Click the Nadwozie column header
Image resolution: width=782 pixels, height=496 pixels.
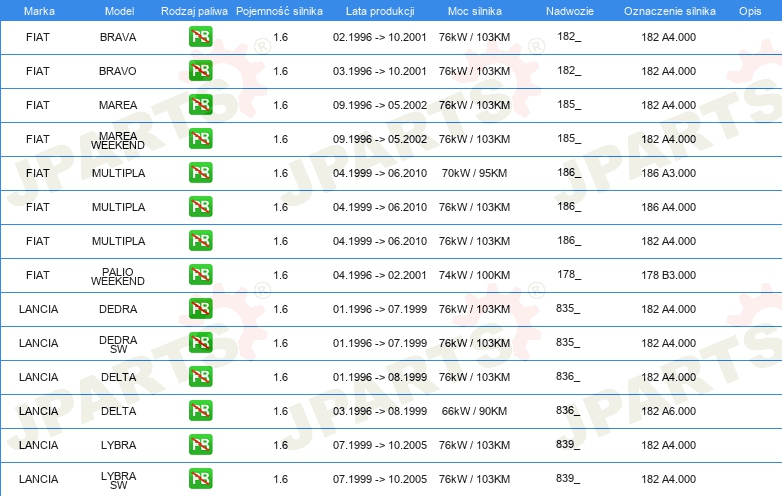570,11
